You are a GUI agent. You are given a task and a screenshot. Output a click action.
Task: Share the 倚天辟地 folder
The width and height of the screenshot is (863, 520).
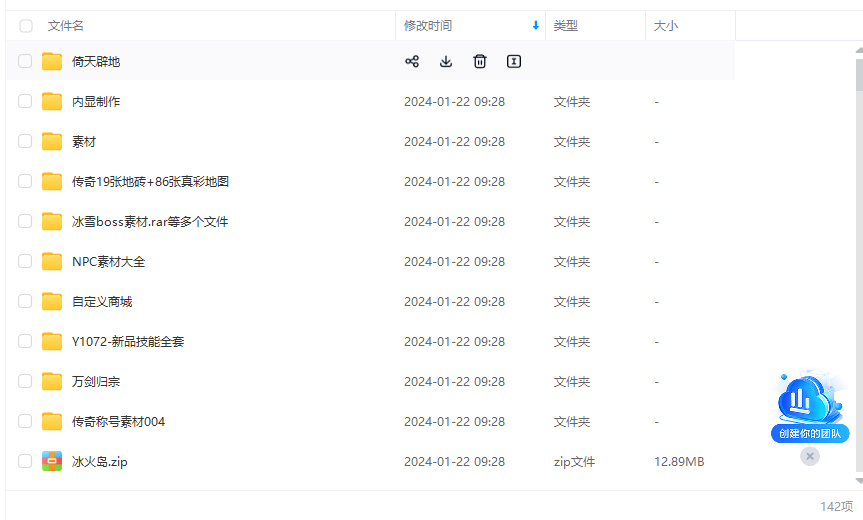[x=411, y=62]
